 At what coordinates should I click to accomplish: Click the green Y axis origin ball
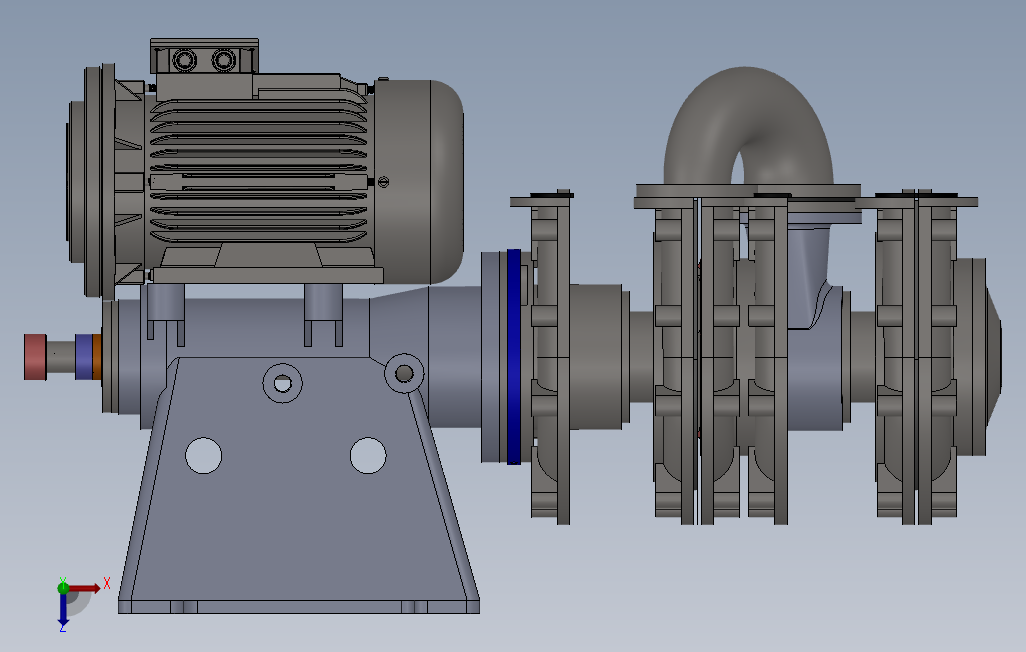tap(63, 588)
